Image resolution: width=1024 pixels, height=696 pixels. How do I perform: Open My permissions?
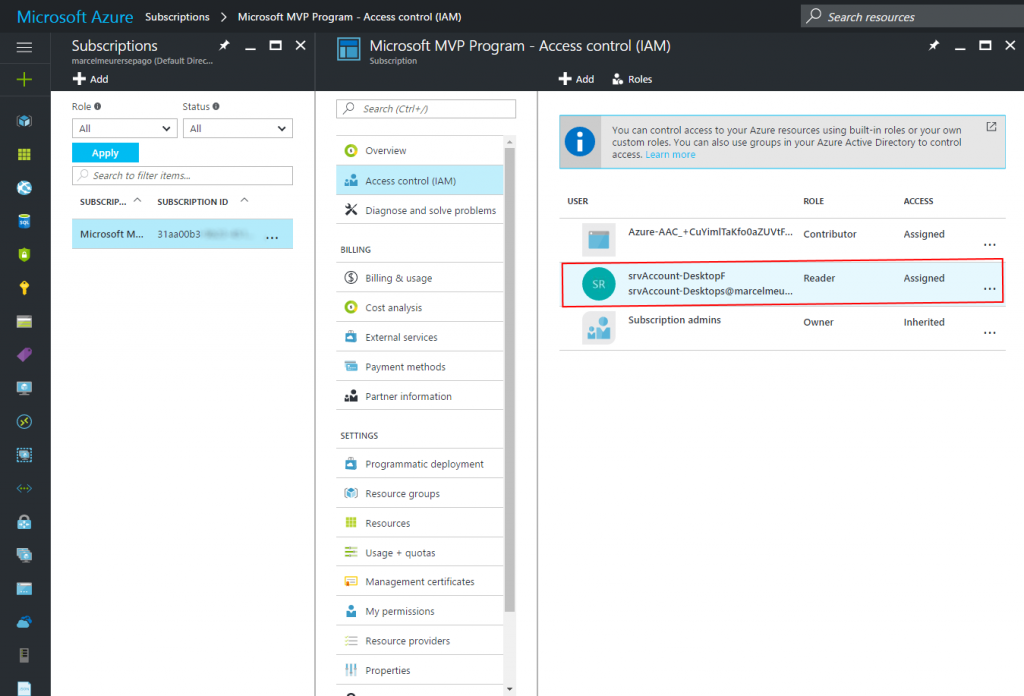point(419,611)
